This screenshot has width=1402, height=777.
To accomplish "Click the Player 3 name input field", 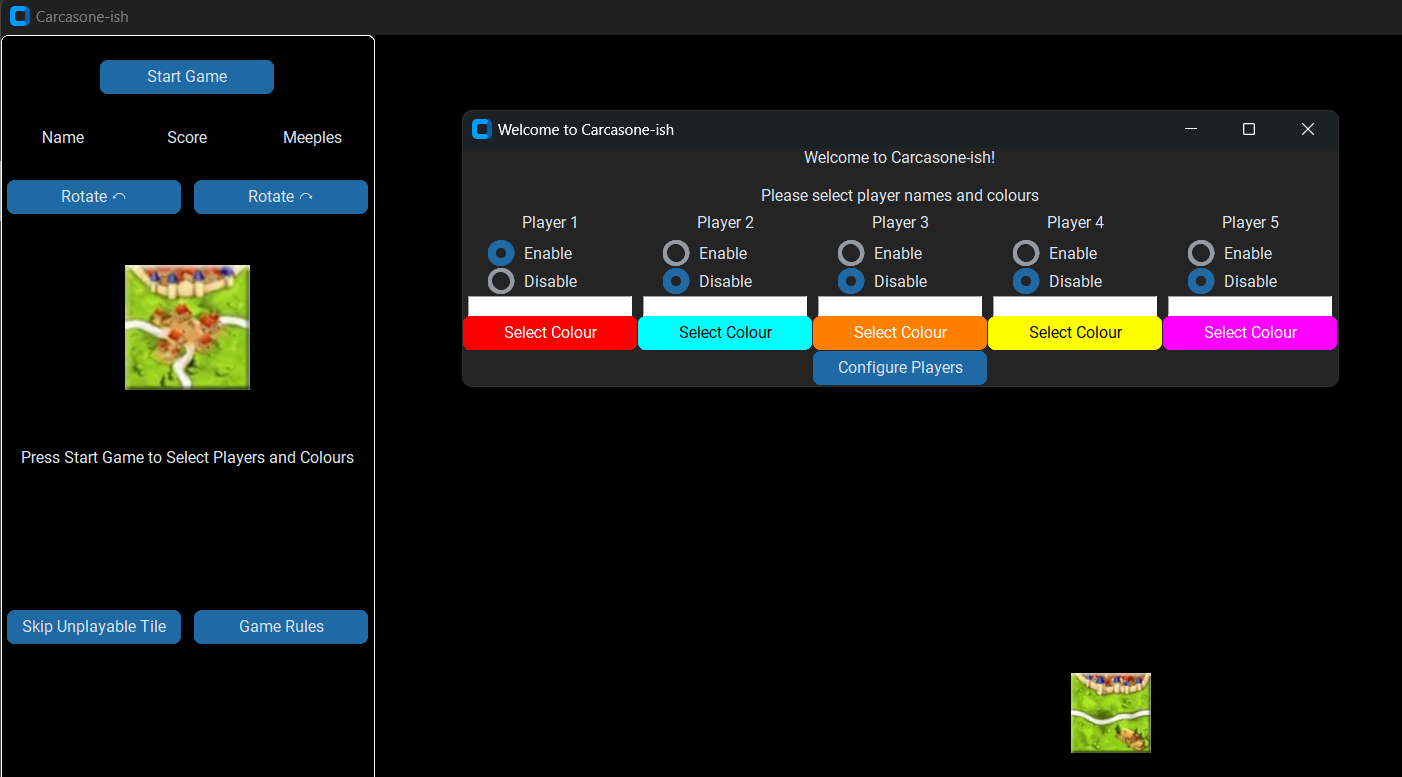I will click(900, 306).
